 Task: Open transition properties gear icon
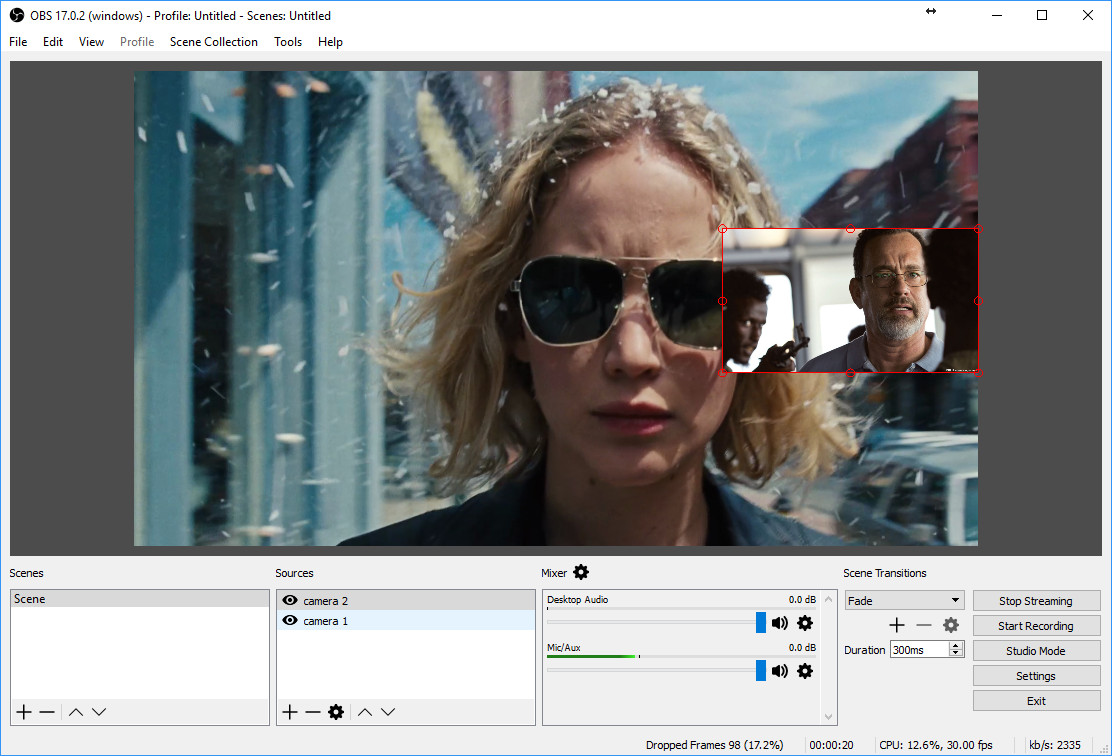[x=950, y=625]
